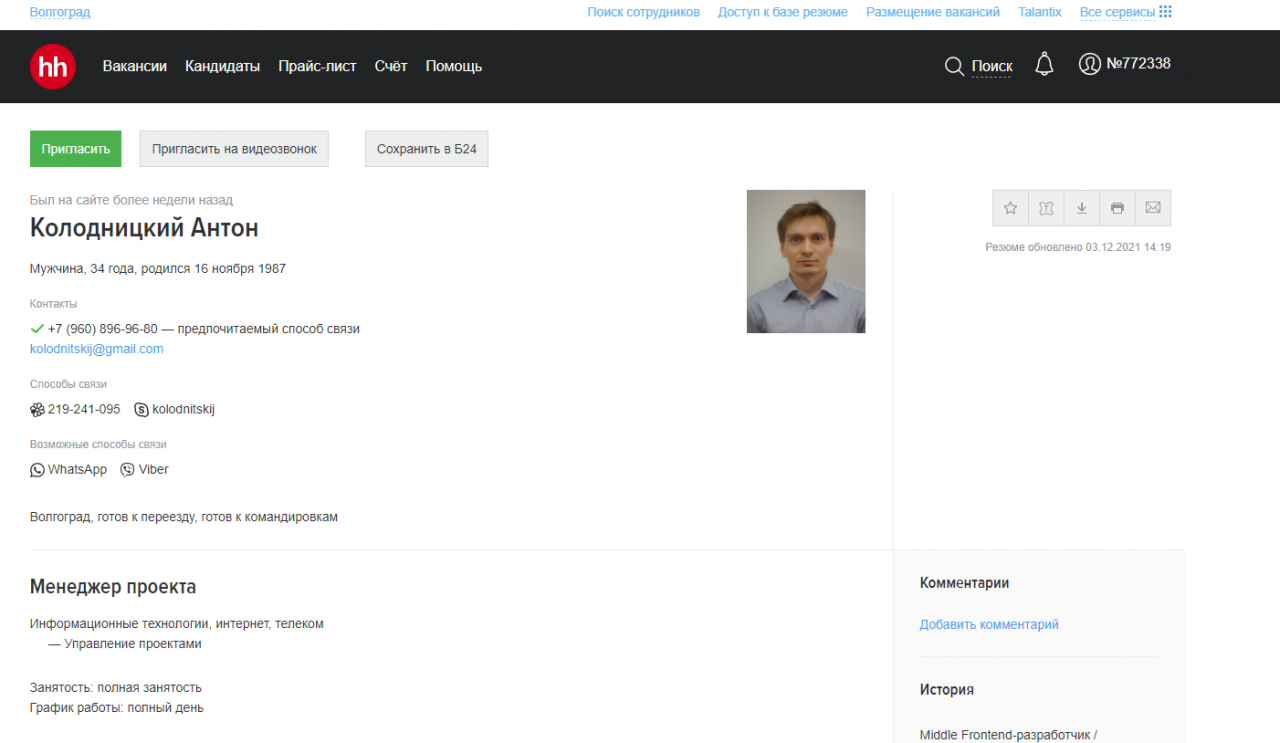
Task: Open the candidate's profile photo
Action: click(x=805, y=261)
